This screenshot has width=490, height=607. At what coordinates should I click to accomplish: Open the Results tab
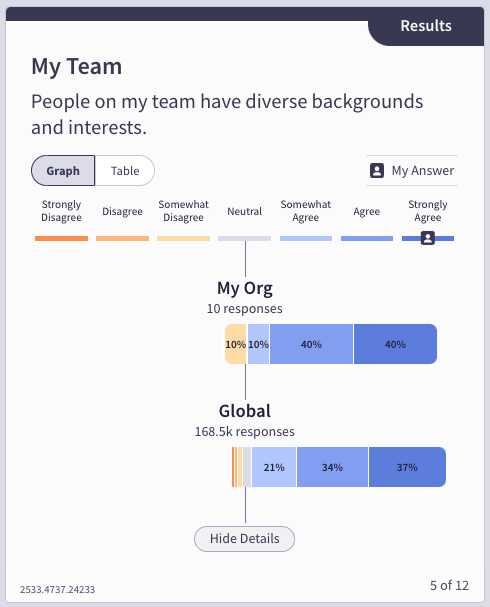coord(426,26)
